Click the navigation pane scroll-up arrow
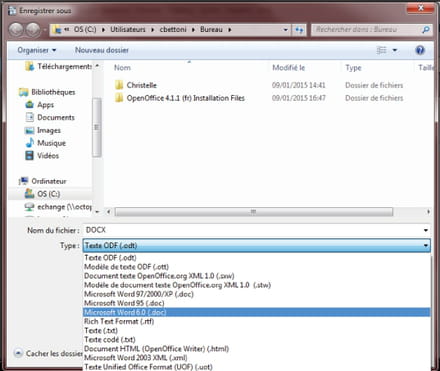The width and height of the screenshot is (440, 371). tap(97, 66)
